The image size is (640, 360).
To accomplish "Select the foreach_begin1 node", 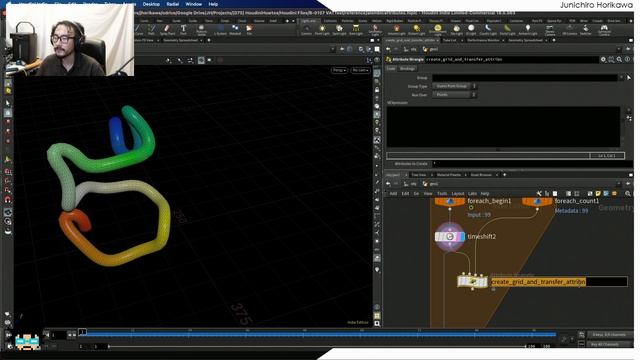I will coord(450,202).
